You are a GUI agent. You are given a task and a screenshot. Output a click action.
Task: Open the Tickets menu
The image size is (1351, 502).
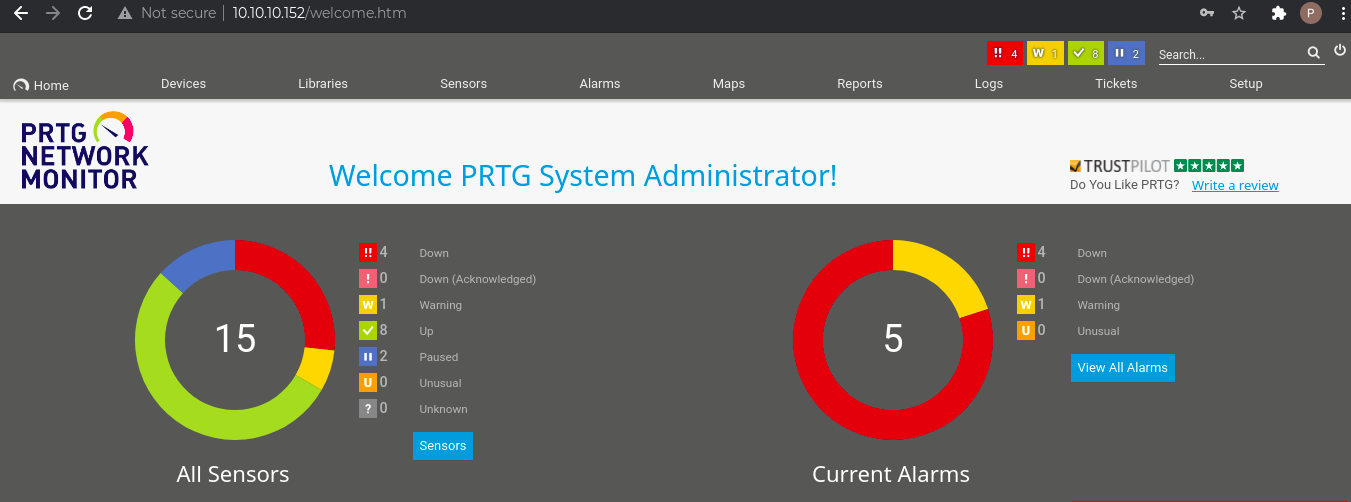1116,84
